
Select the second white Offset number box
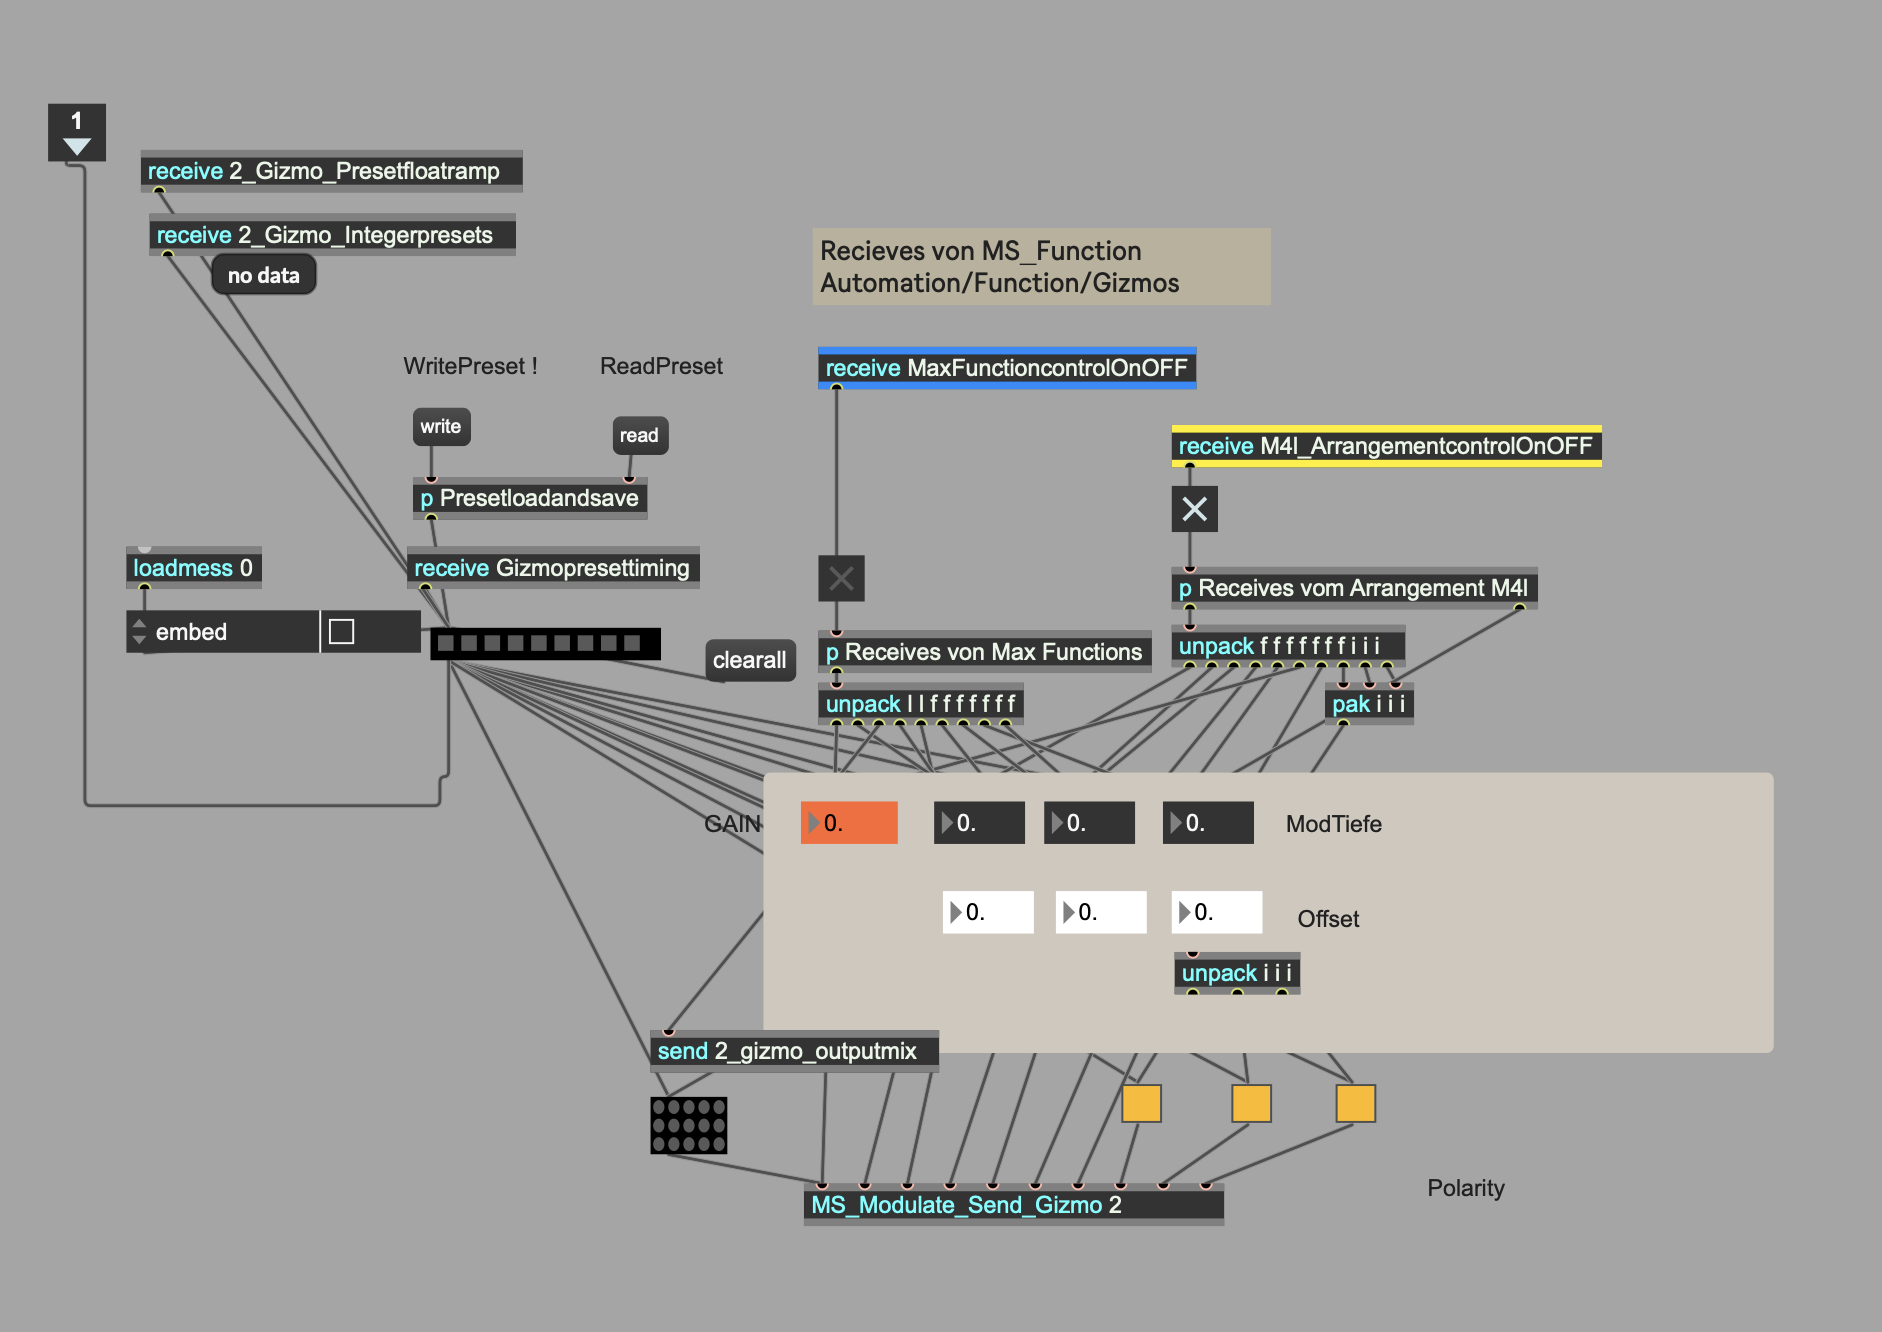[x=1101, y=912]
